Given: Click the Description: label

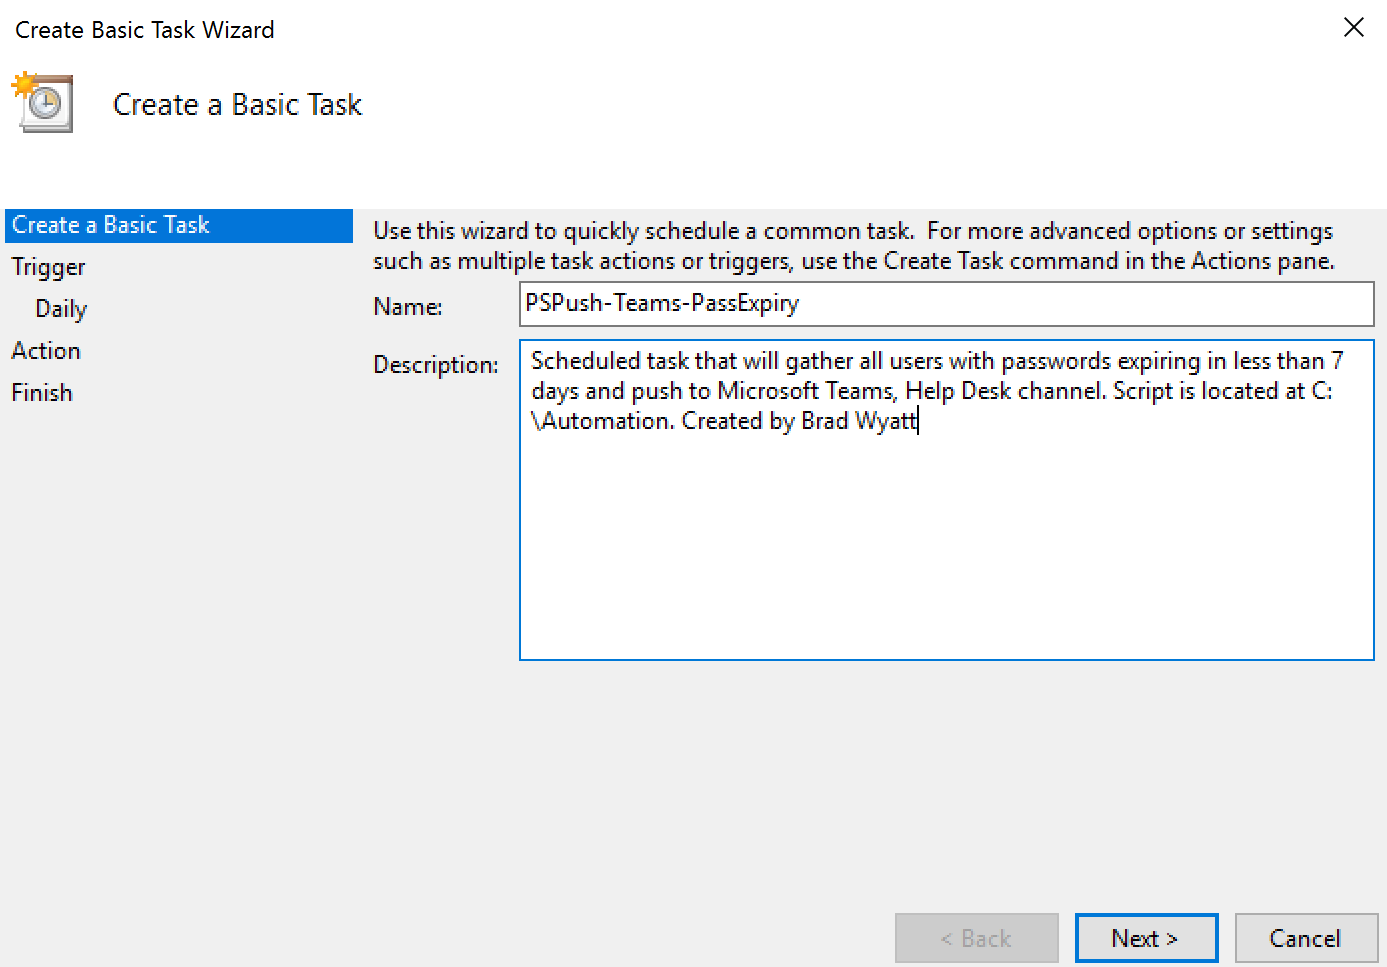Looking at the screenshot, I should 436,365.
